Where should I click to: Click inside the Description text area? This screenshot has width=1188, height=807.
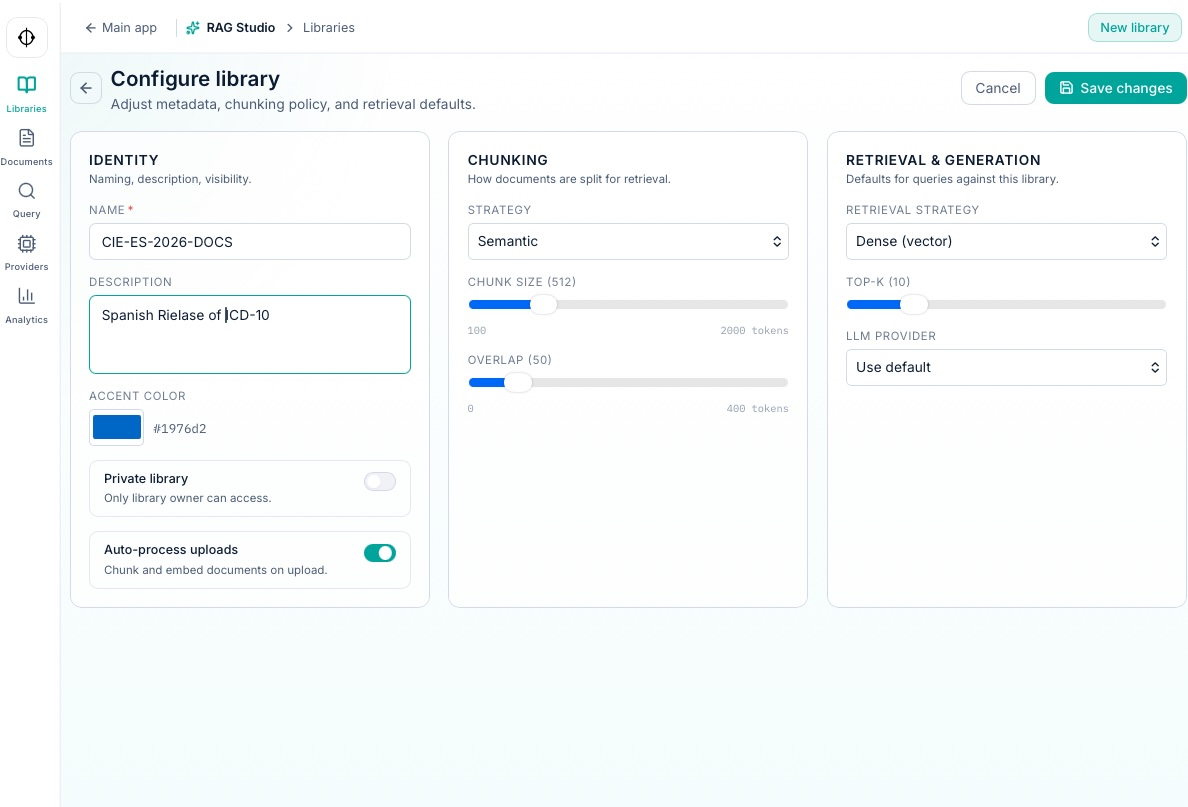click(250, 334)
